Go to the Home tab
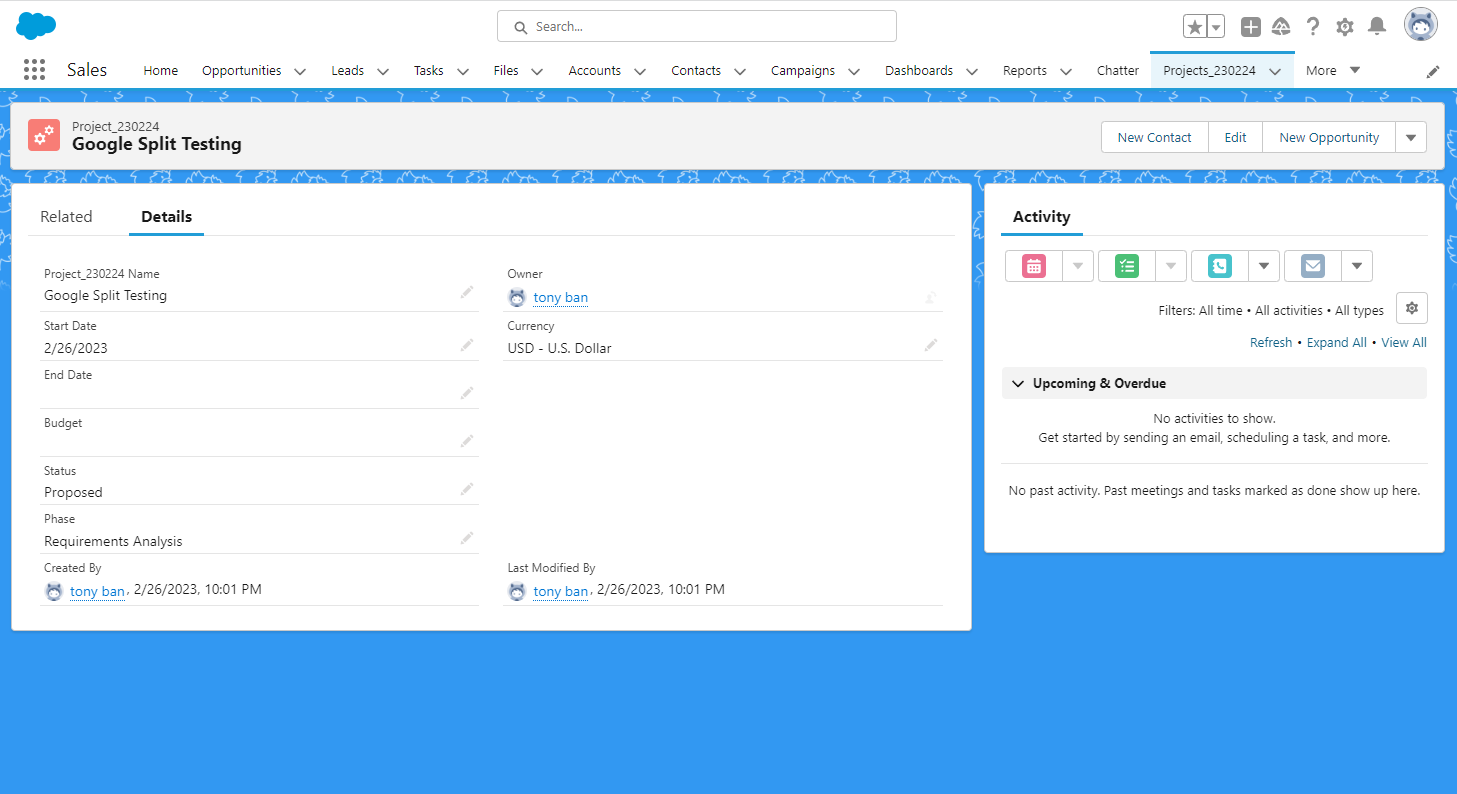 (x=161, y=70)
